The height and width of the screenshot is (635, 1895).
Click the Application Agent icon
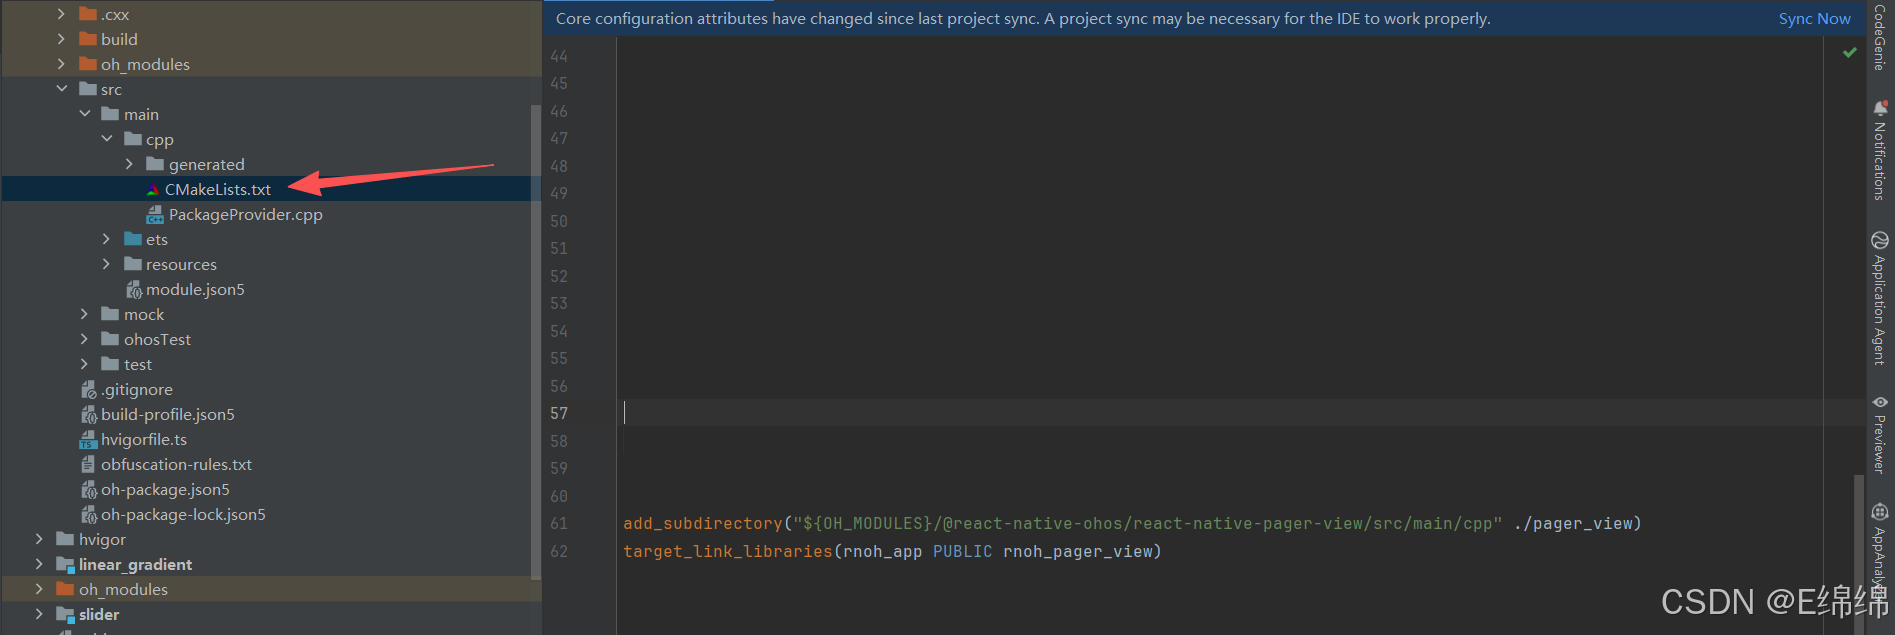click(1880, 240)
